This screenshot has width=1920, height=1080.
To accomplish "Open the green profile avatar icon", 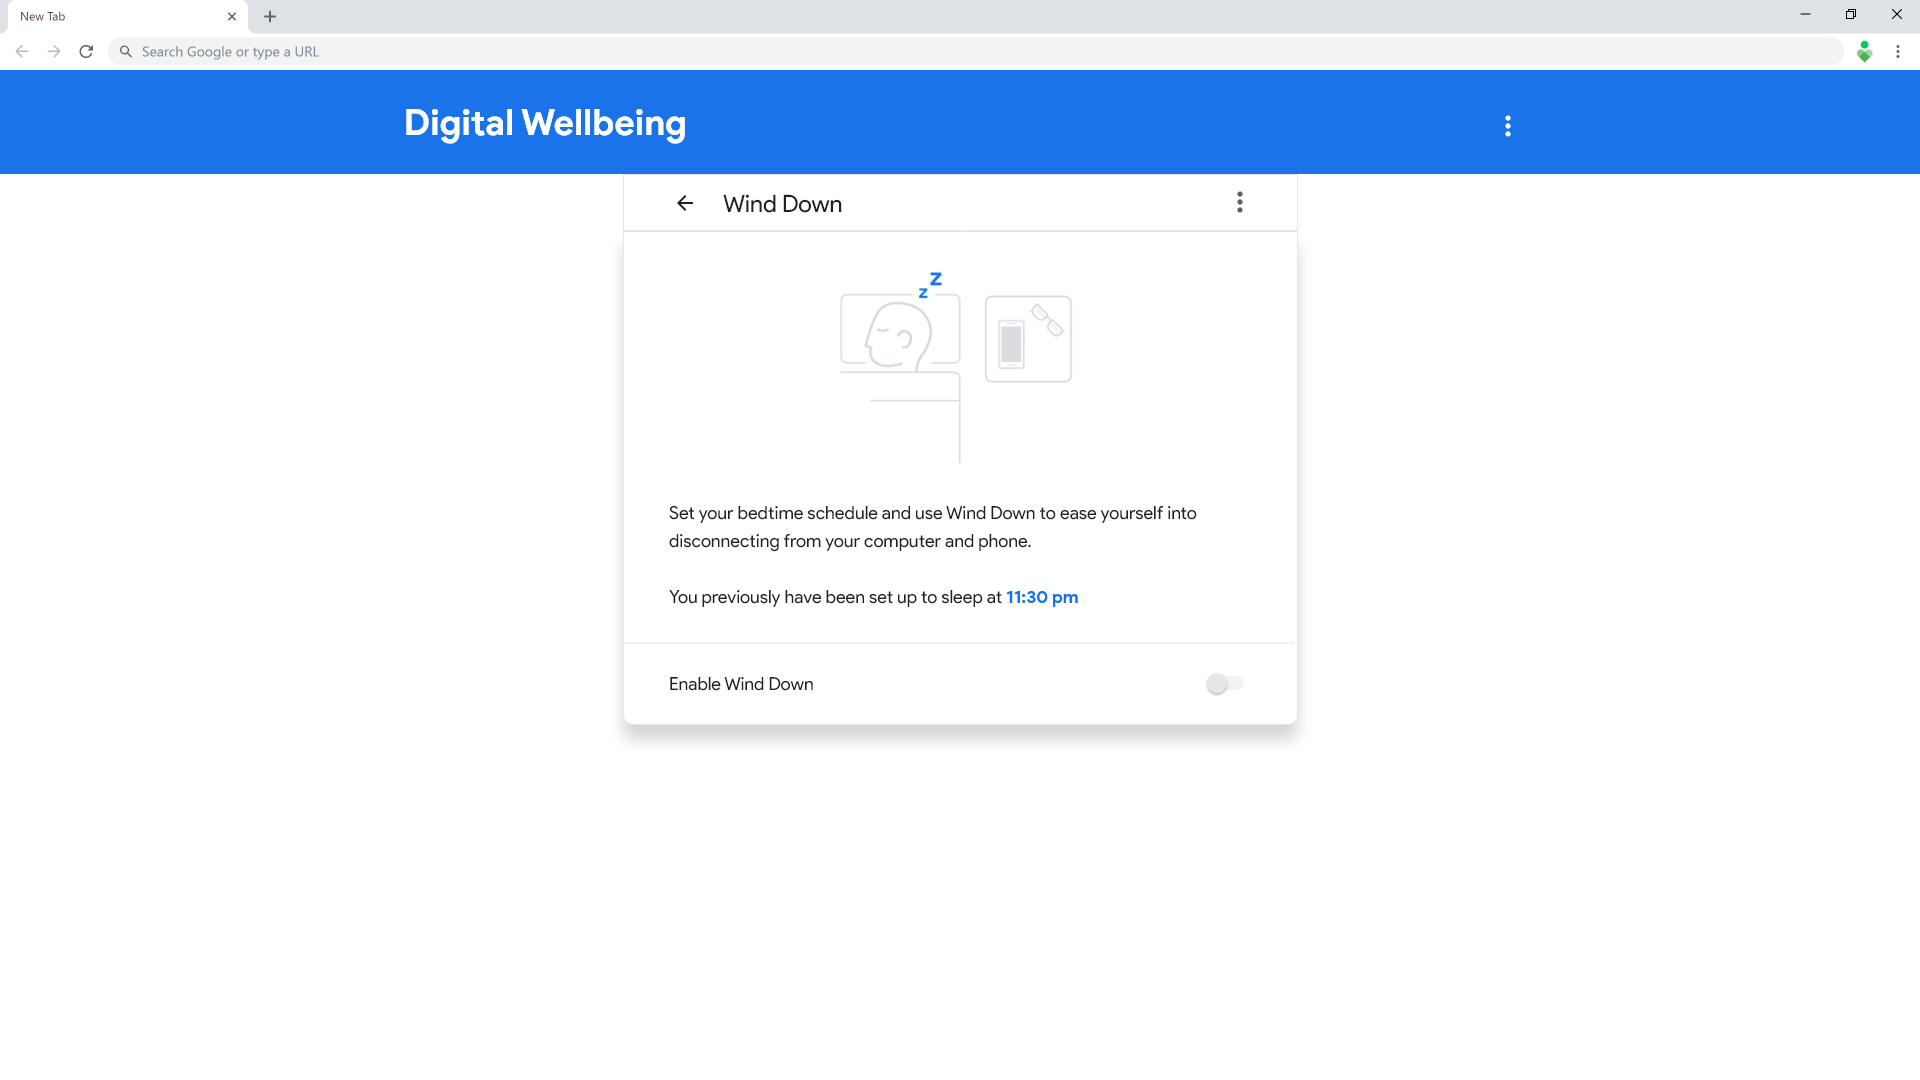I will 1864,52.
